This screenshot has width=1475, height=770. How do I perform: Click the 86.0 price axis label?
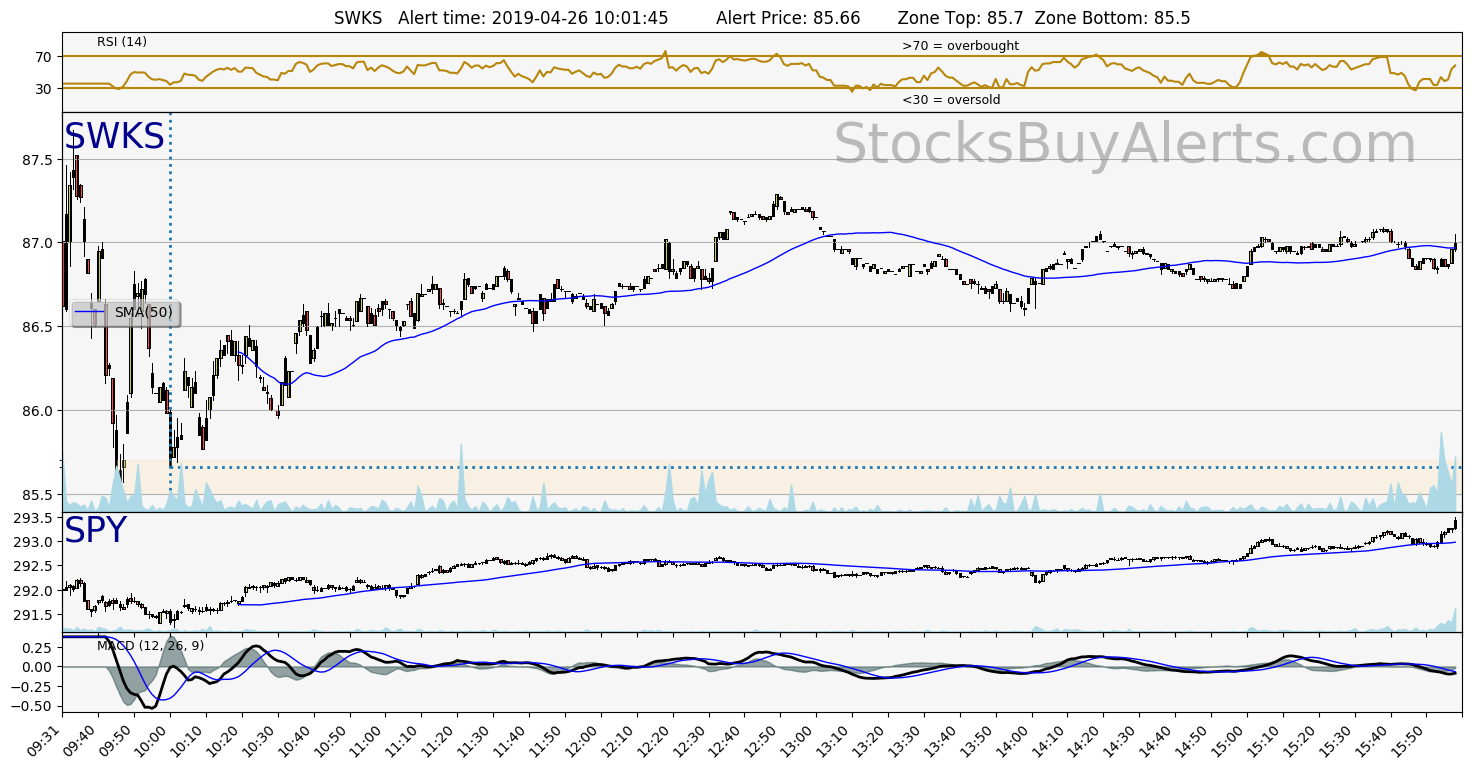[36, 411]
